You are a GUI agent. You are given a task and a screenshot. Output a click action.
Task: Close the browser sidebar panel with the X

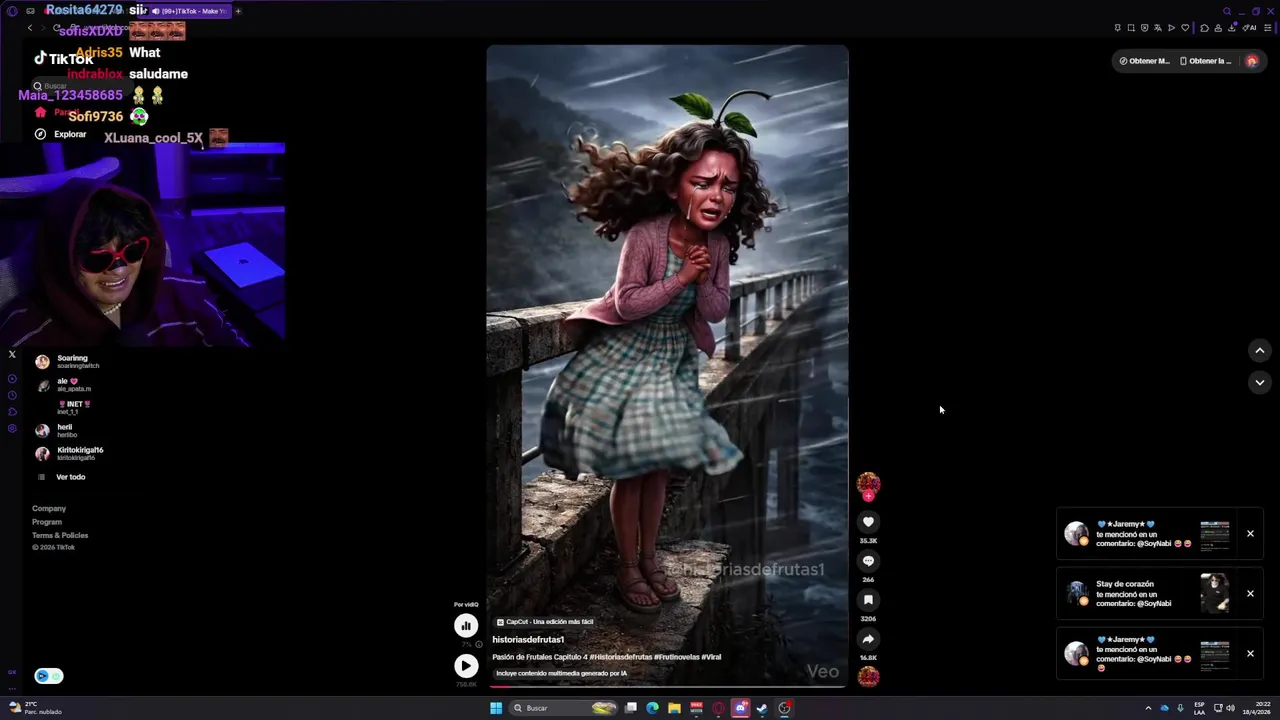(x=12, y=354)
